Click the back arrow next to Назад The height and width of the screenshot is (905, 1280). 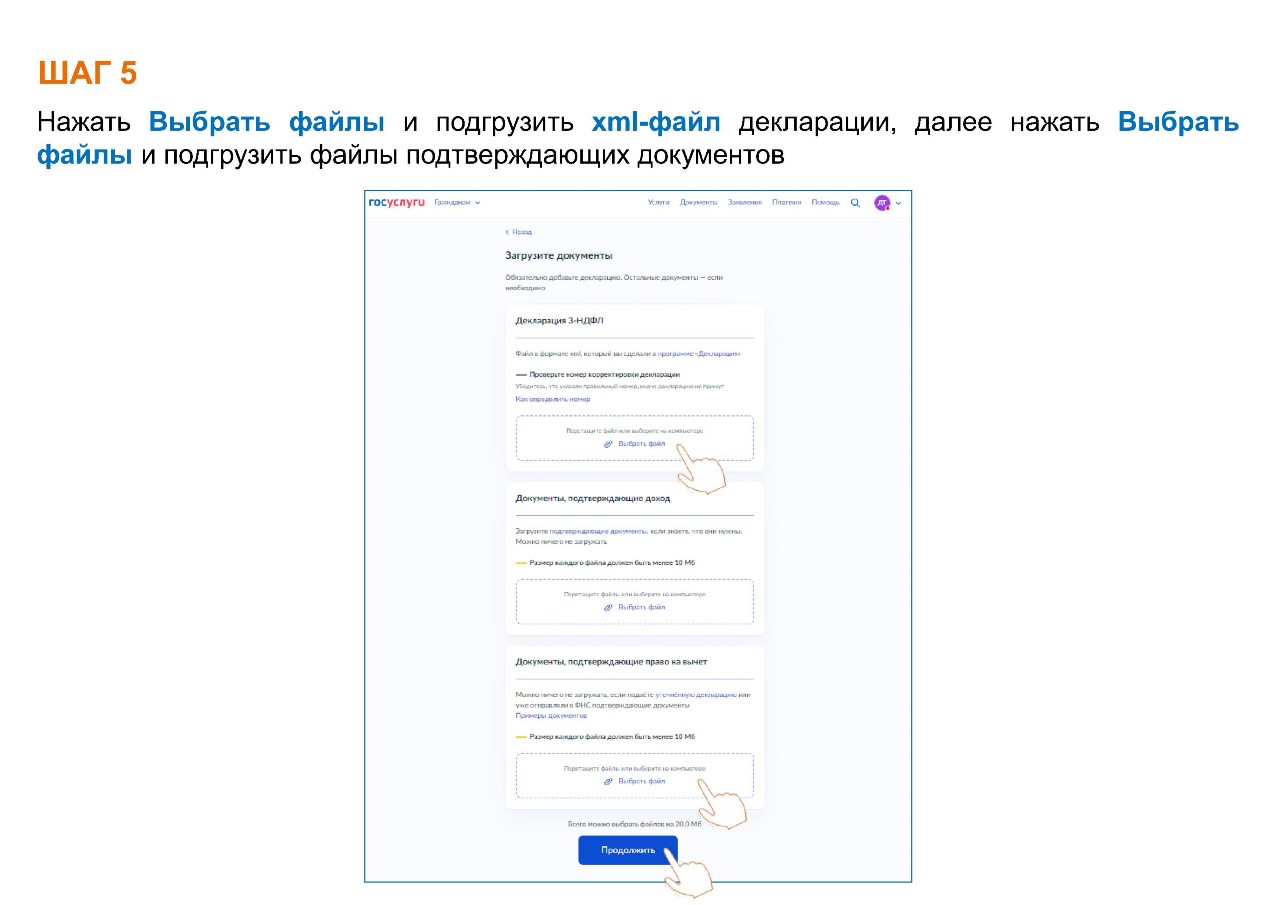[x=507, y=232]
